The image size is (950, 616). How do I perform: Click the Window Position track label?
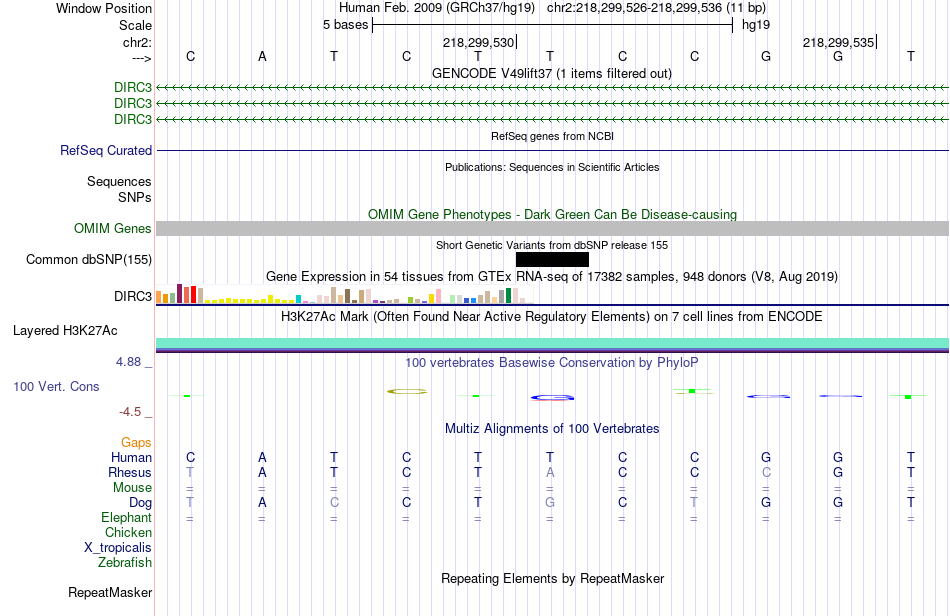(x=104, y=8)
